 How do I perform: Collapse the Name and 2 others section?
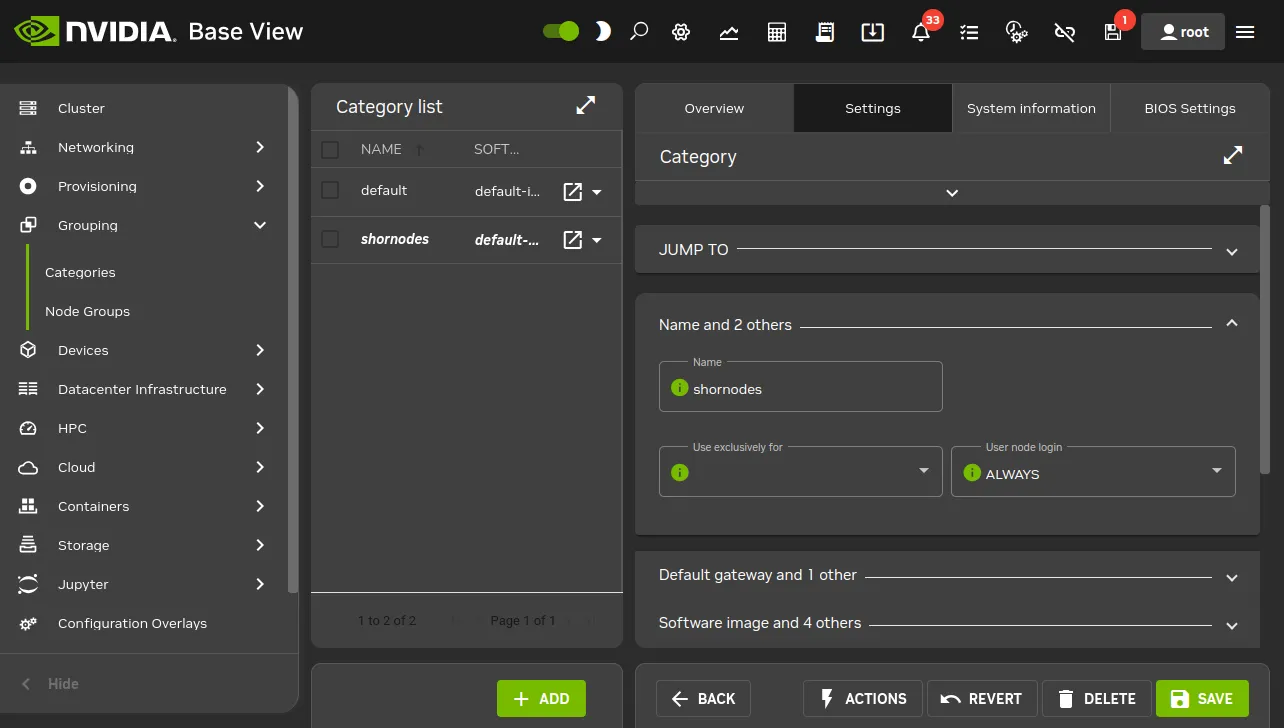(x=1232, y=323)
